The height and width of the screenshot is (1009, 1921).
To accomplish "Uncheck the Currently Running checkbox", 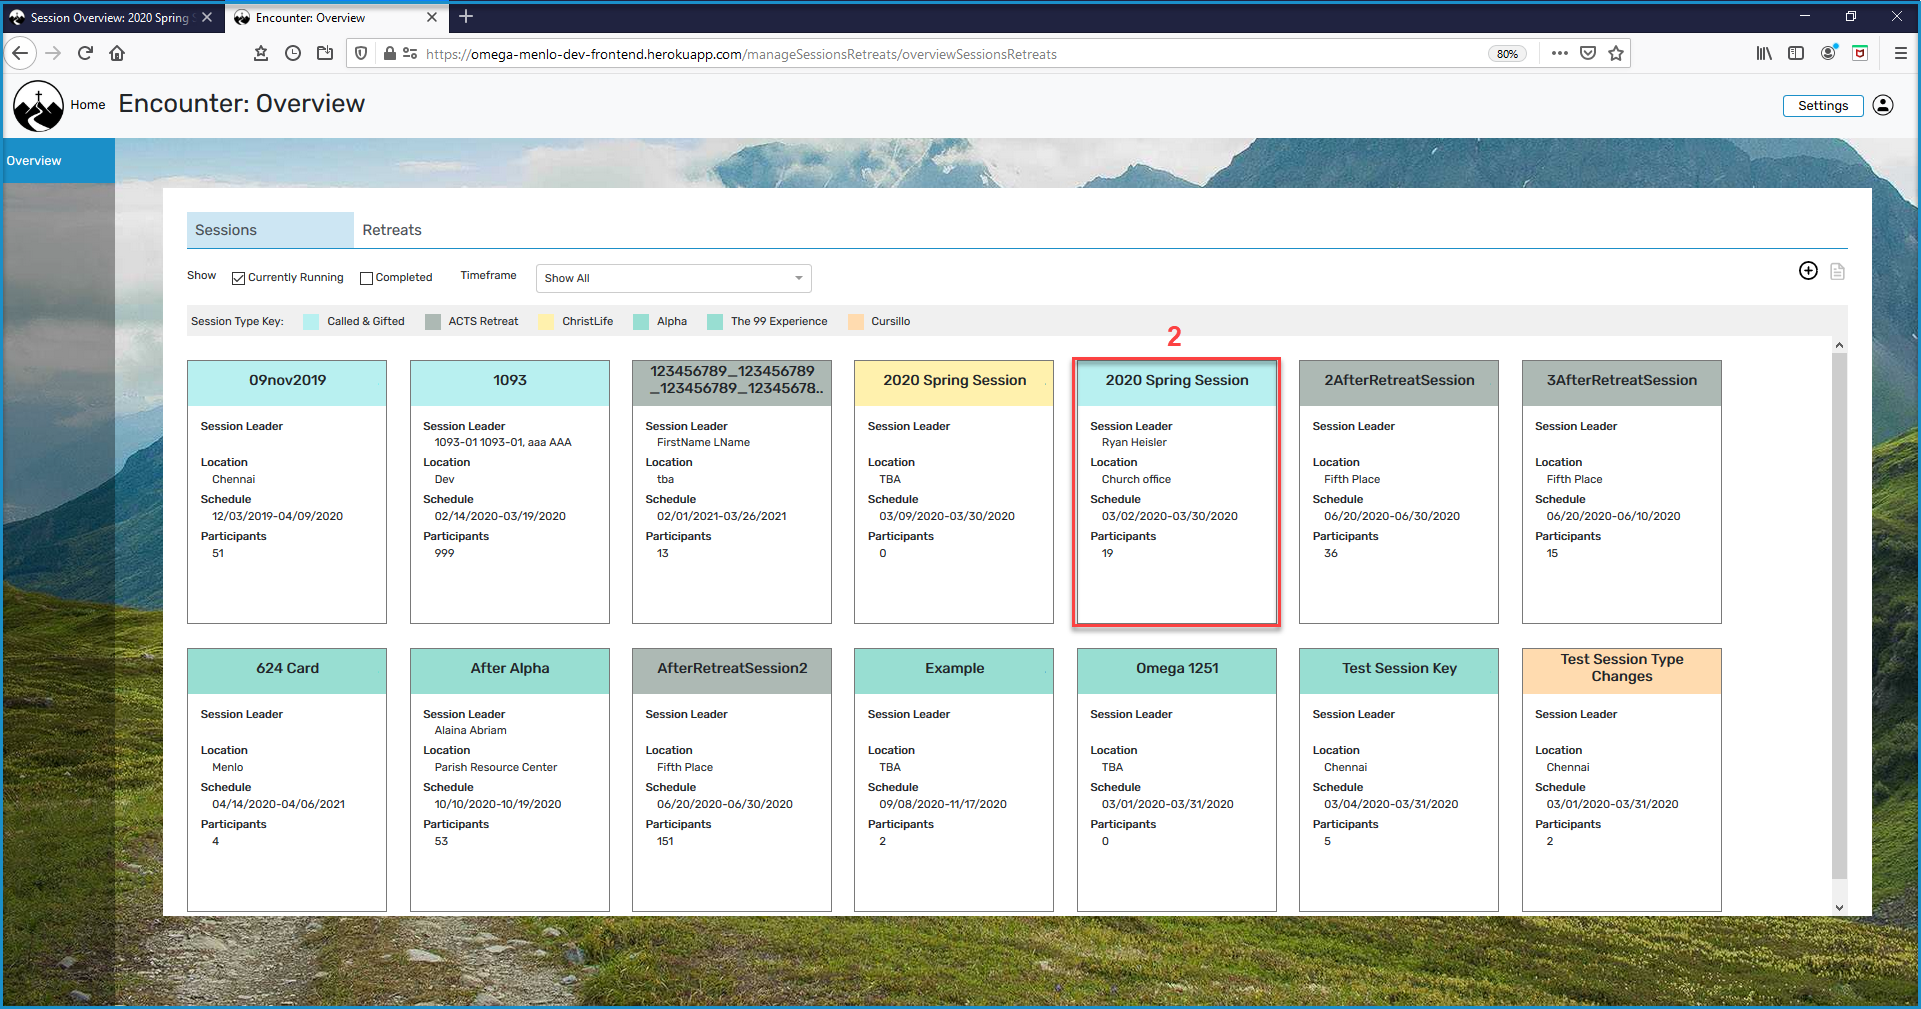I will click(x=238, y=278).
